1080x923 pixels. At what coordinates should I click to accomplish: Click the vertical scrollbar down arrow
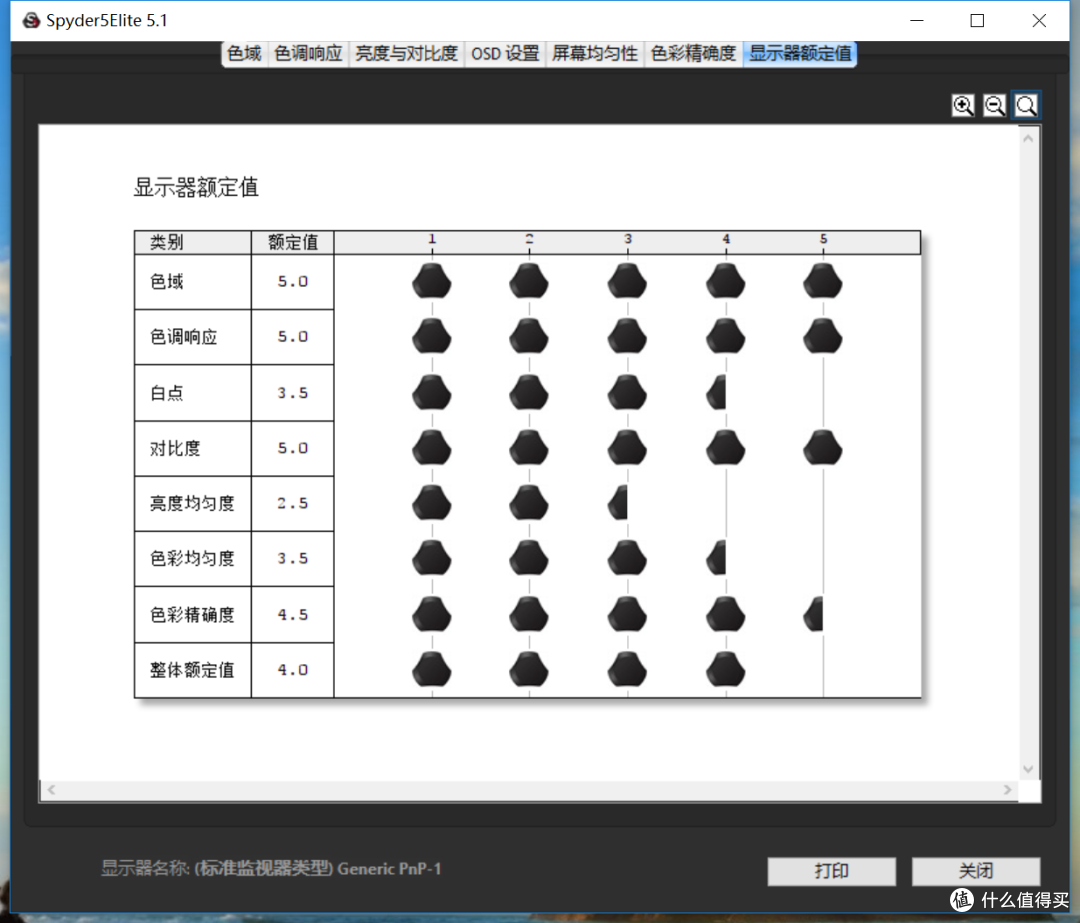click(x=1028, y=769)
